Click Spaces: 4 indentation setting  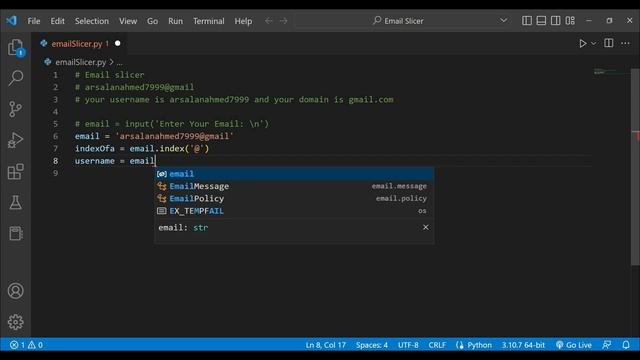coord(372,345)
